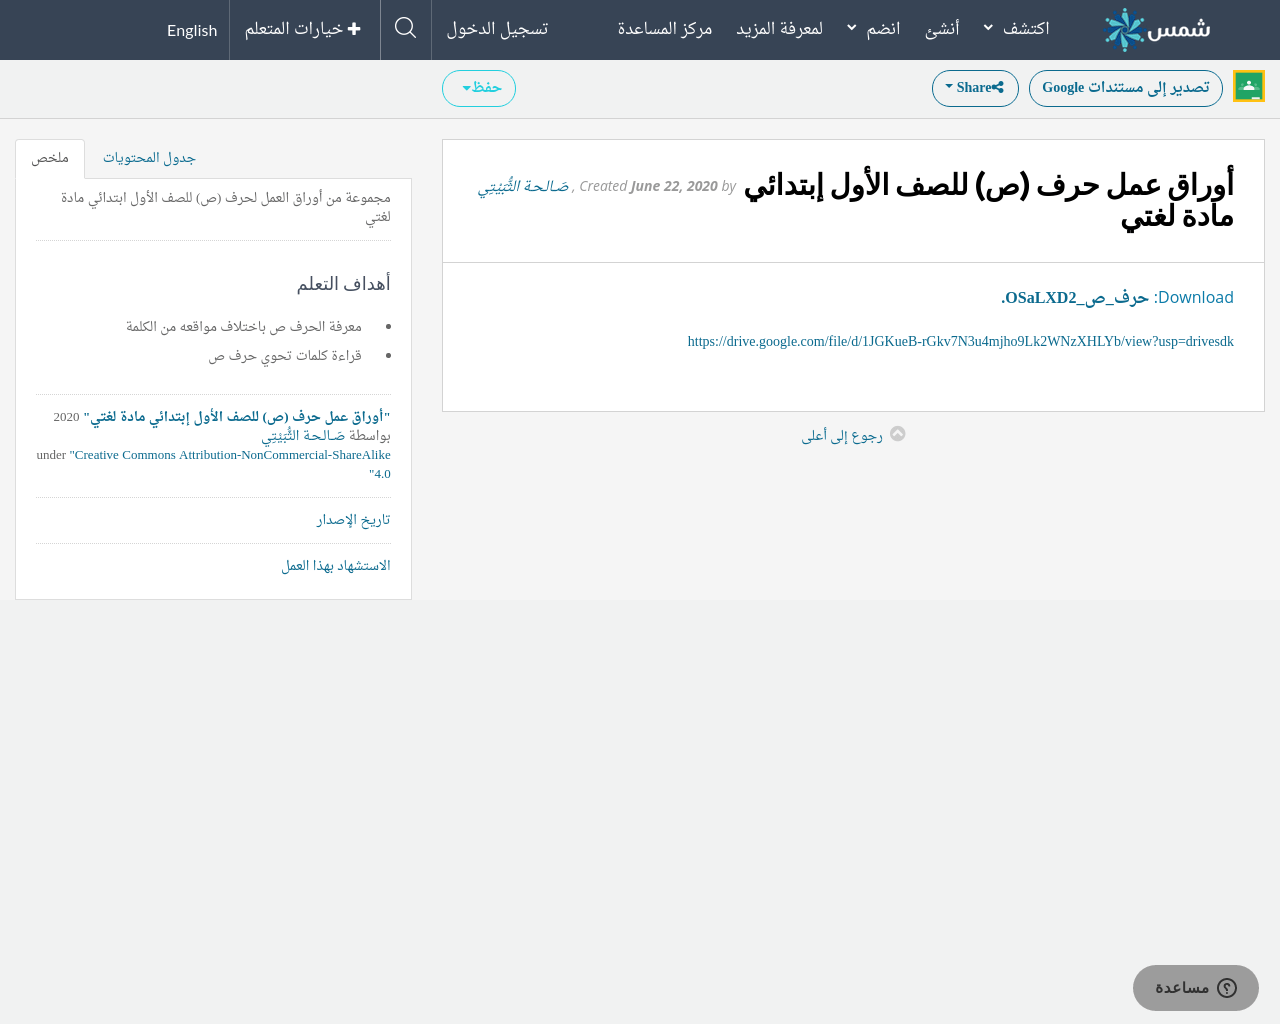1280x1024 pixels.
Task: Open the حفظ save dropdown
Action: click(479, 88)
